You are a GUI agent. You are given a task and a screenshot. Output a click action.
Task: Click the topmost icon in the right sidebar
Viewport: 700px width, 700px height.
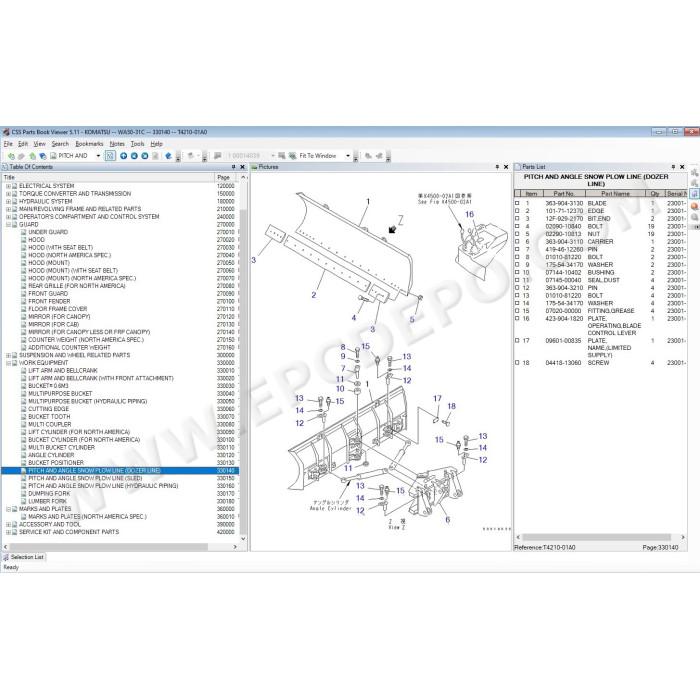tap(694, 173)
